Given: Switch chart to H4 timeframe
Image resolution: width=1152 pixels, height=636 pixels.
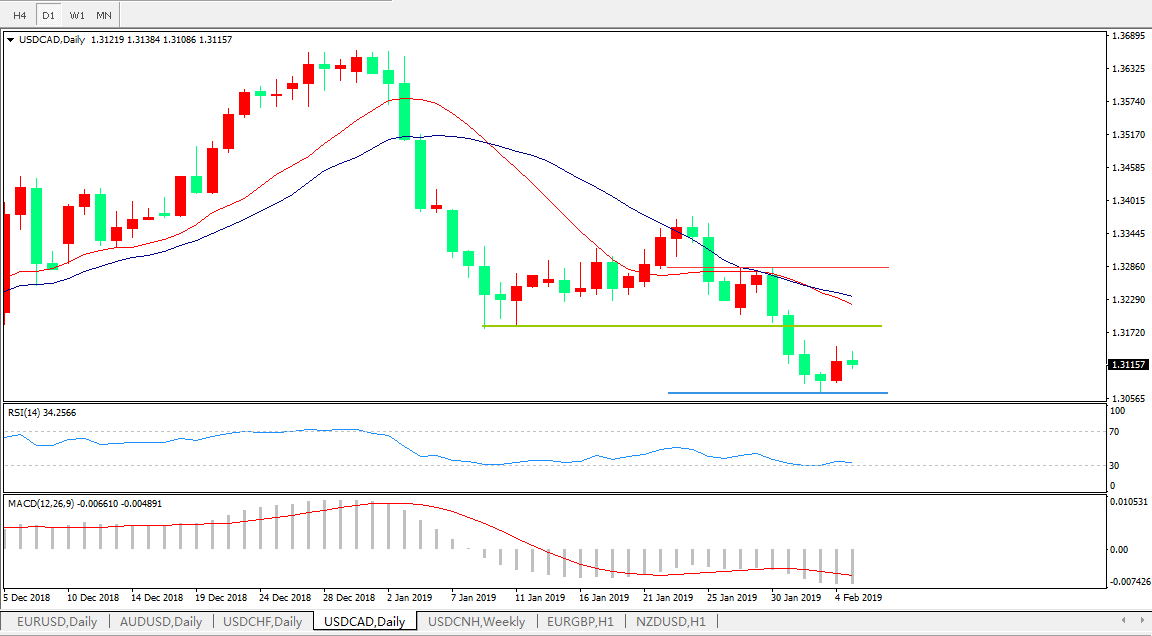Looking at the screenshot, I should pos(19,16).
